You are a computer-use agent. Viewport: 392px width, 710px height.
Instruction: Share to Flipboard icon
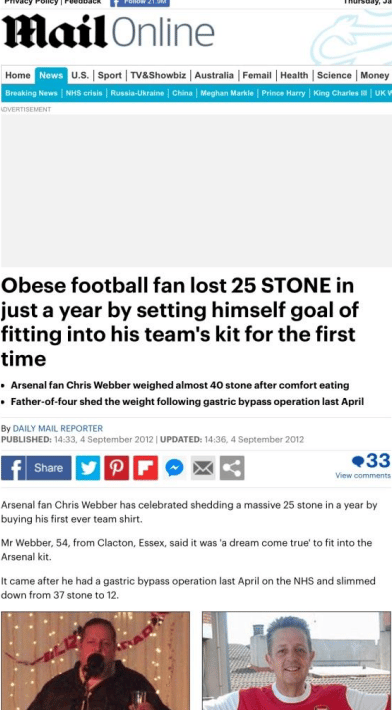[x=146, y=468]
